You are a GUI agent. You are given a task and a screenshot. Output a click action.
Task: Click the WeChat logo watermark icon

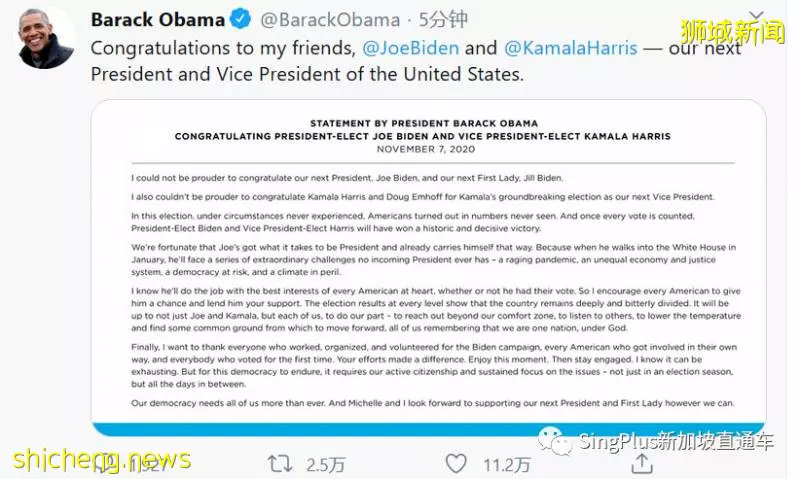tap(555, 440)
